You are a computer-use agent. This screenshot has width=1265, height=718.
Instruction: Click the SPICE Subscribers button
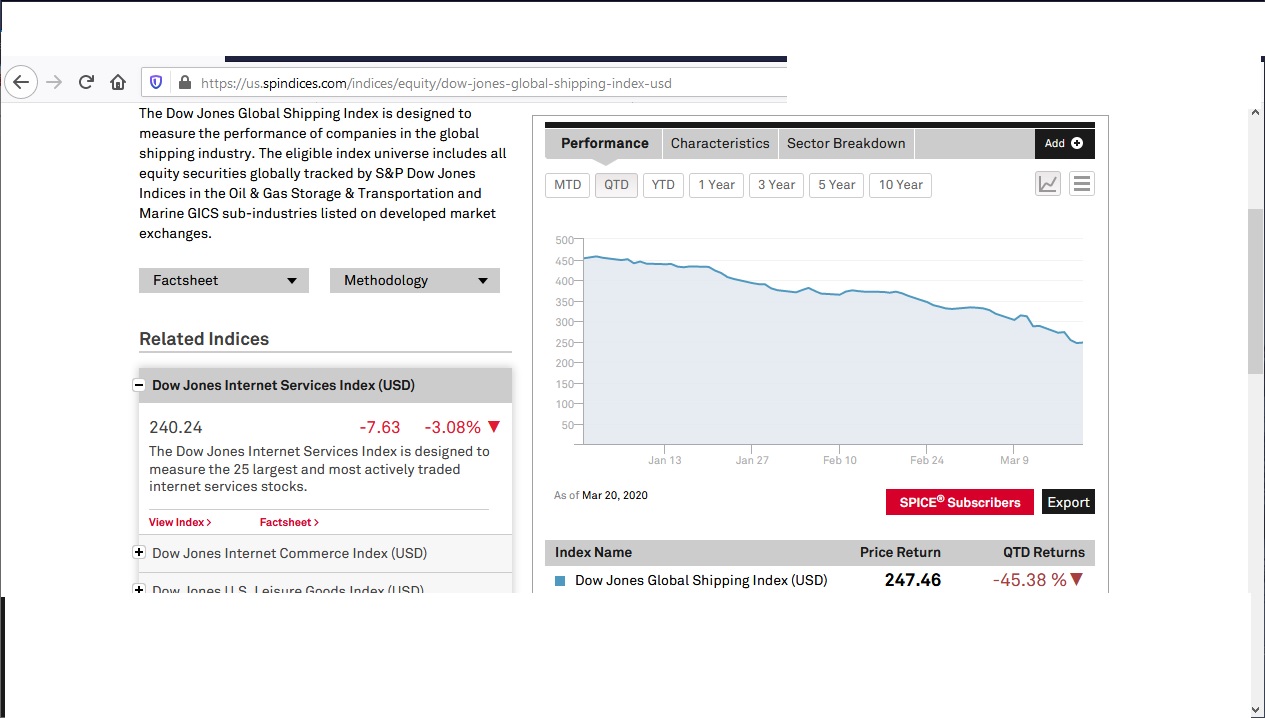pos(959,502)
